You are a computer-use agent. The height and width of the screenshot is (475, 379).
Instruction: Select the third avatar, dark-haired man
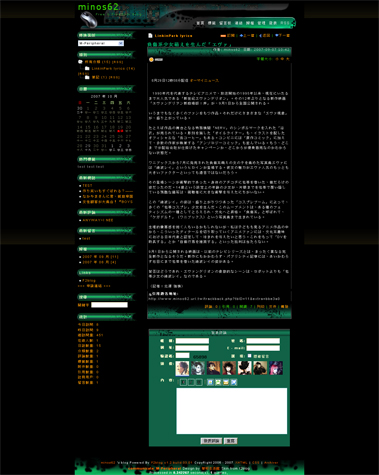214,368
